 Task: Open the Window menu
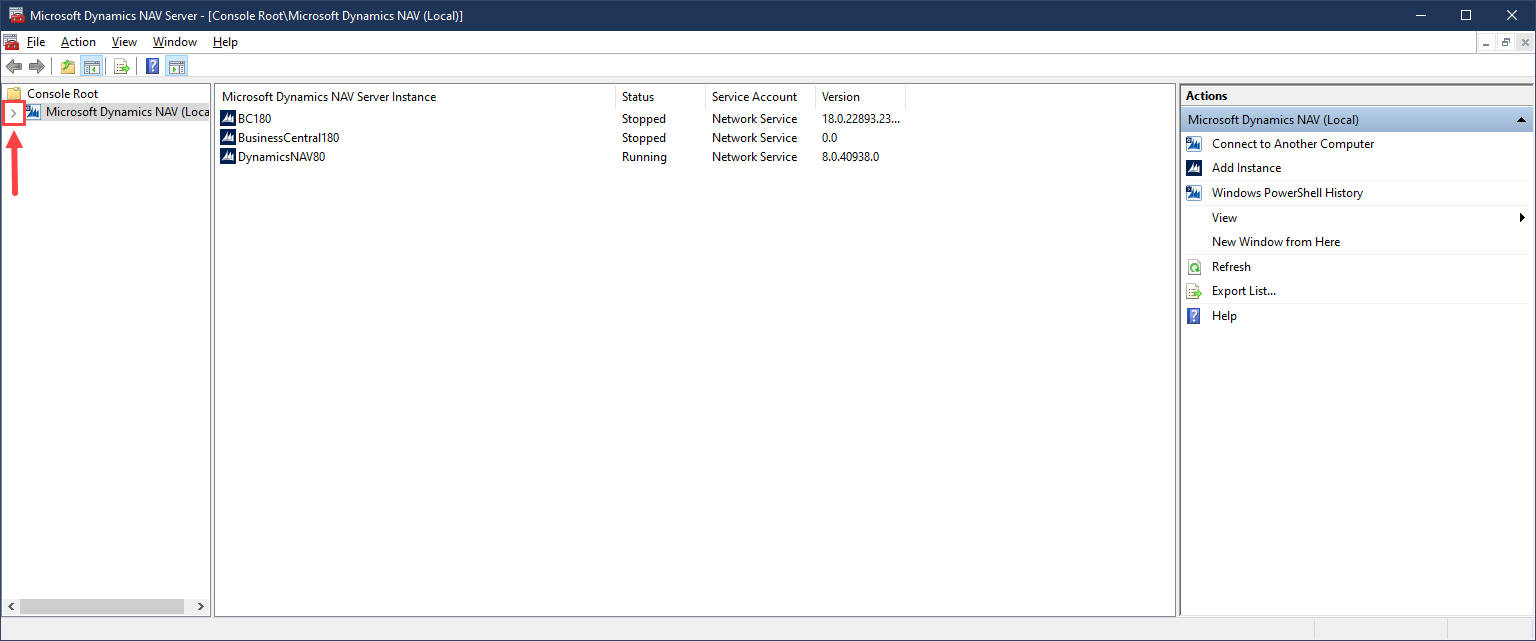(x=175, y=42)
